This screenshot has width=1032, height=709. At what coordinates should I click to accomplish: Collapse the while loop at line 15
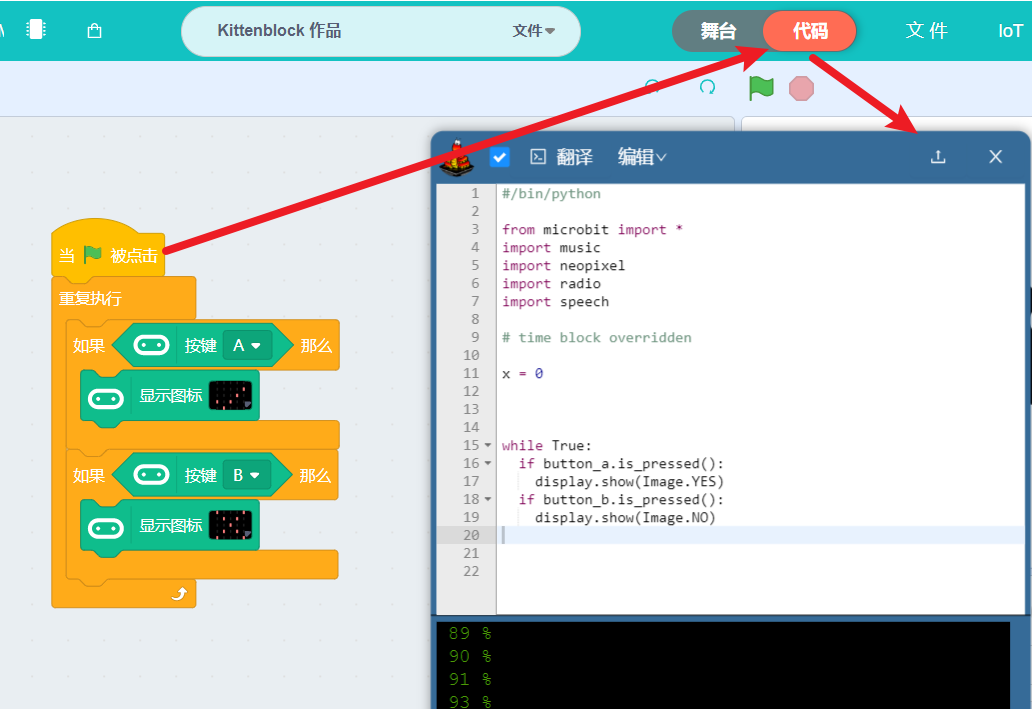pyautogui.click(x=488, y=446)
